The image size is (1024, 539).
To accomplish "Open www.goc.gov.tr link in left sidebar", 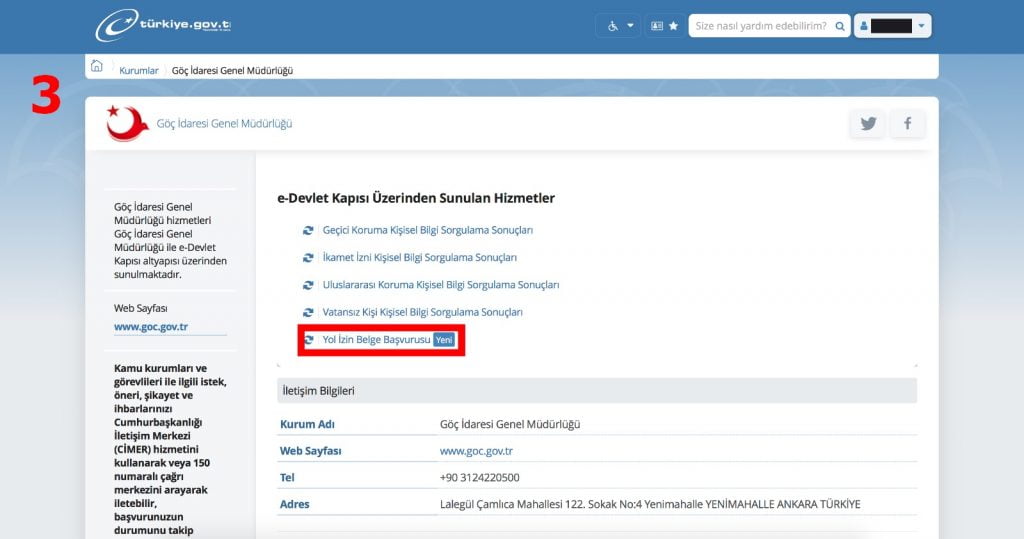I will coord(151,327).
